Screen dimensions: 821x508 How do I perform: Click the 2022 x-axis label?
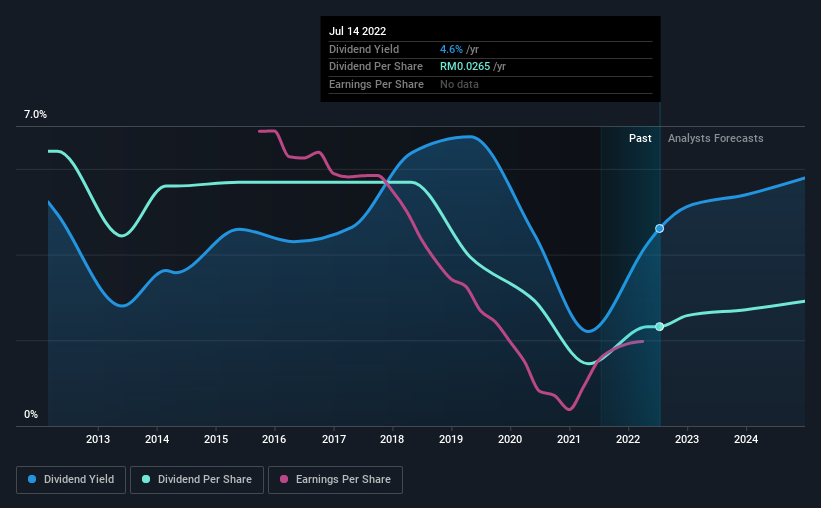click(x=628, y=439)
